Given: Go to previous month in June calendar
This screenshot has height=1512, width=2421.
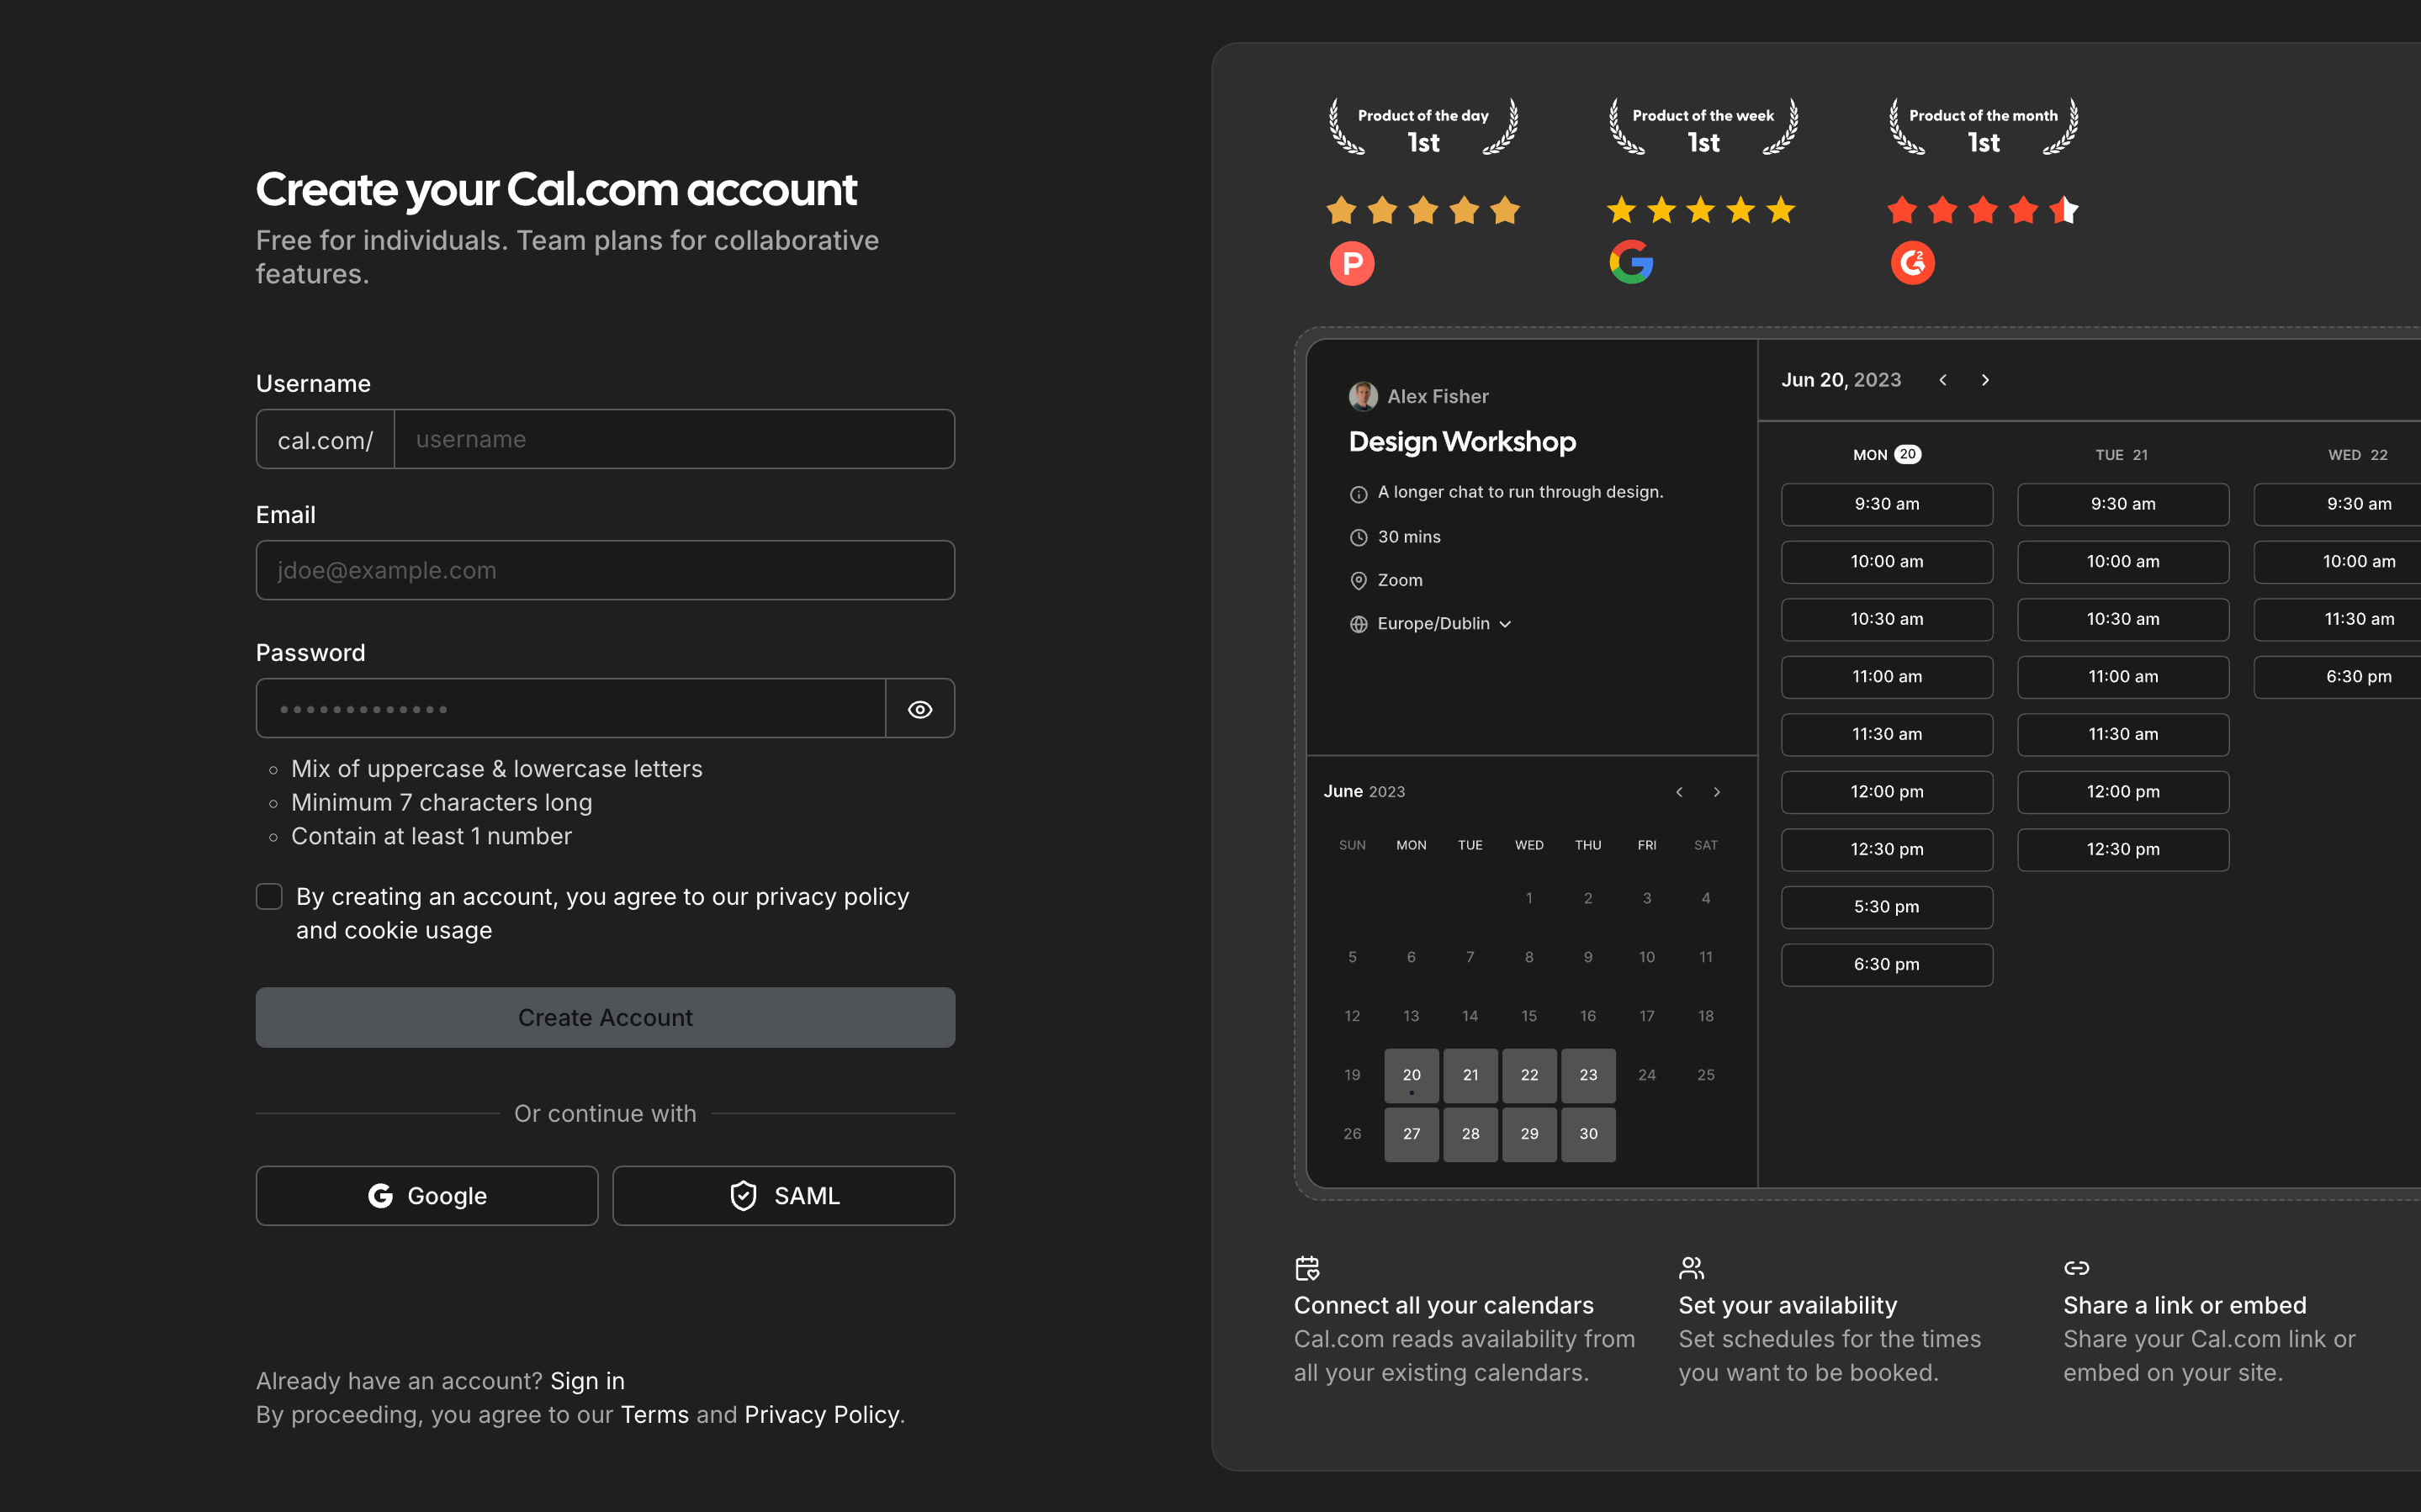Looking at the screenshot, I should pyautogui.click(x=1679, y=792).
